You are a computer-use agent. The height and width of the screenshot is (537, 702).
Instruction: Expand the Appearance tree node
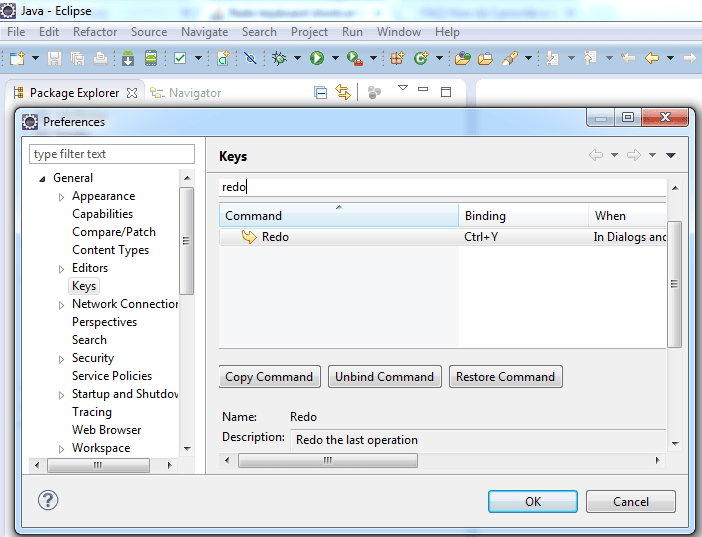coord(61,197)
